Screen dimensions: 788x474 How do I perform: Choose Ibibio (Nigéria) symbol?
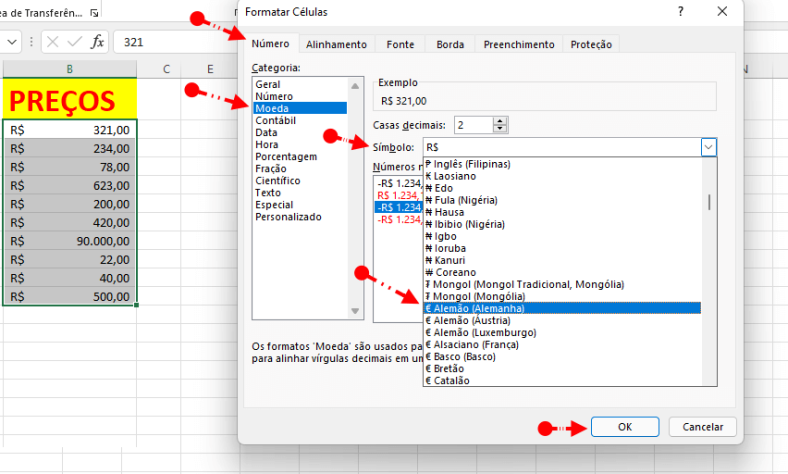click(x=562, y=224)
